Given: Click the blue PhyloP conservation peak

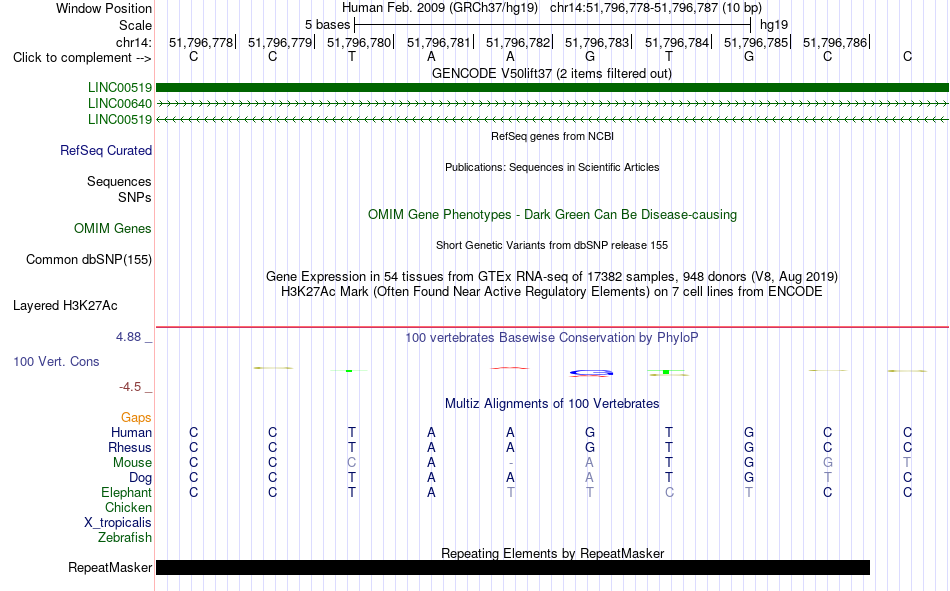Looking at the screenshot, I should [x=591, y=373].
